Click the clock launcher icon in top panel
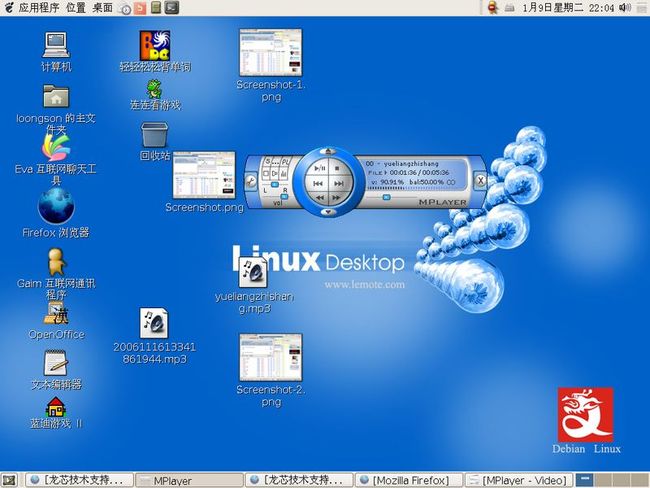This screenshot has height=488, width=650. [125, 9]
